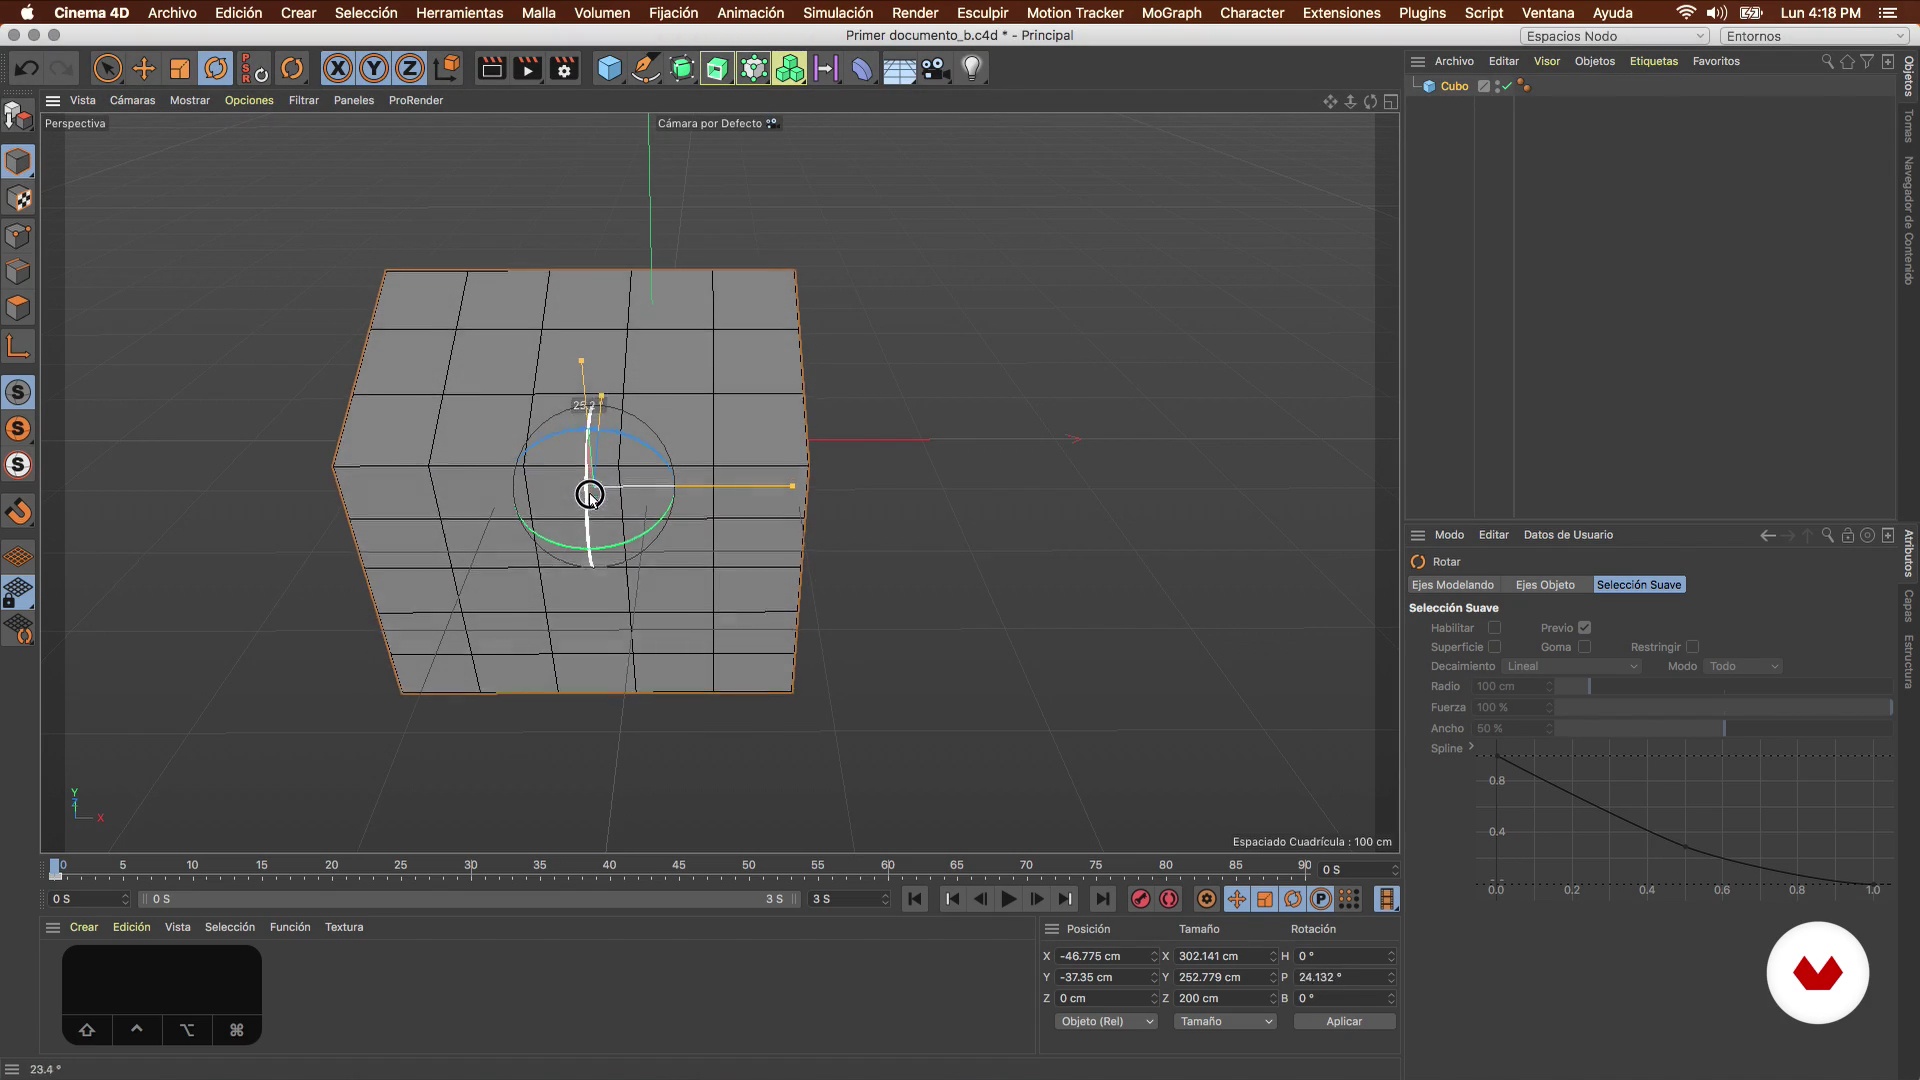Uncheck the Previo checkbox
This screenshot has width=1920, height=1080.
coord(1584,628)
